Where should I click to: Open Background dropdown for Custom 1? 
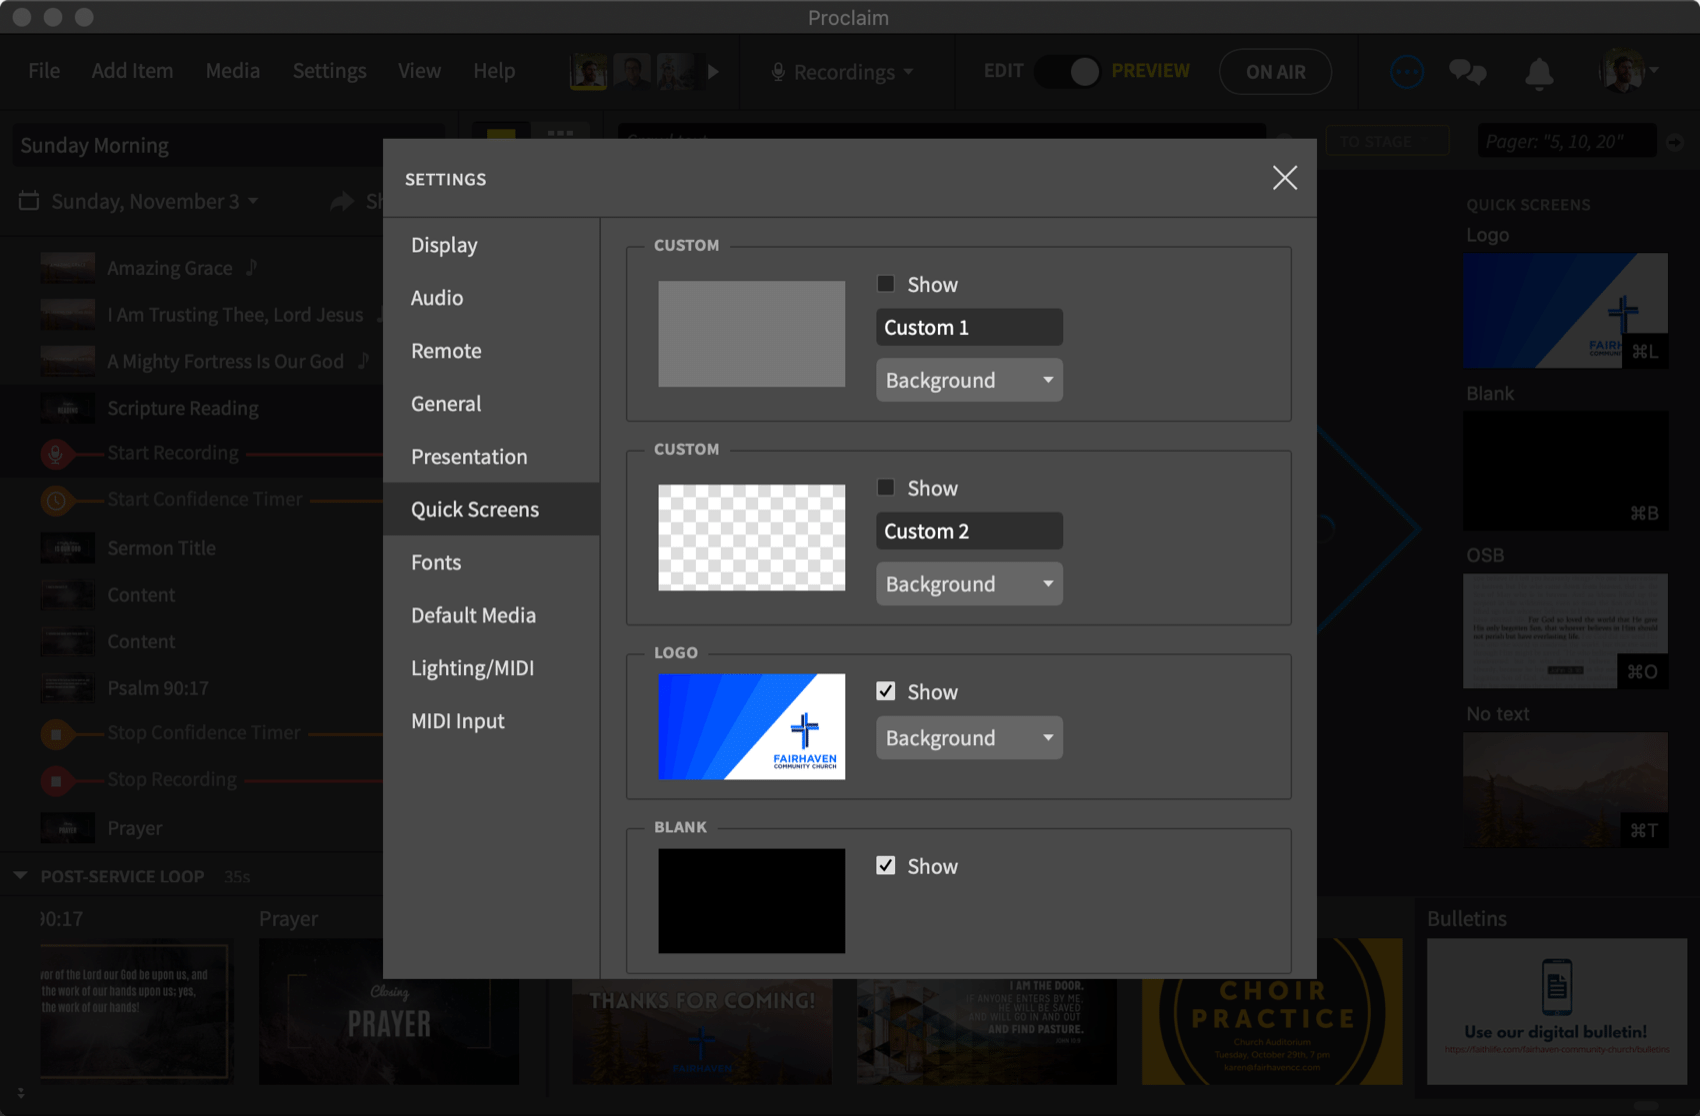[969, 380]
